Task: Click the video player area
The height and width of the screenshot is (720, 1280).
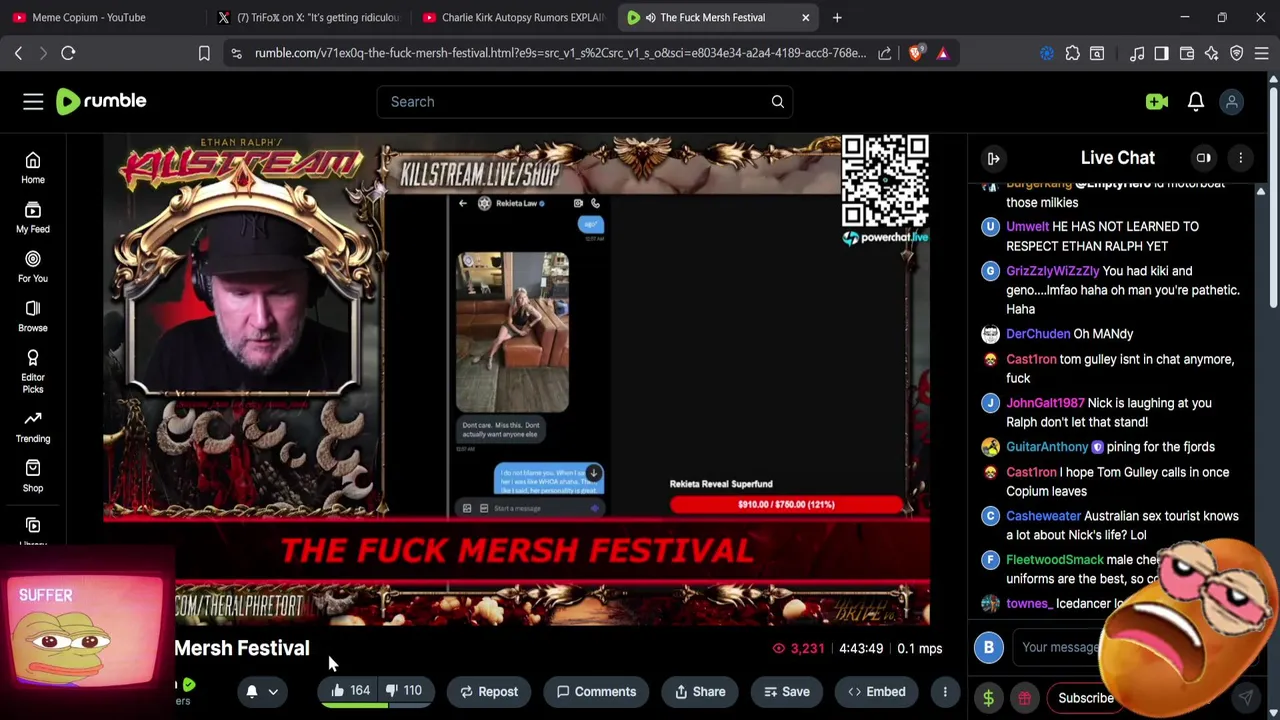Action: coord(516,380)
